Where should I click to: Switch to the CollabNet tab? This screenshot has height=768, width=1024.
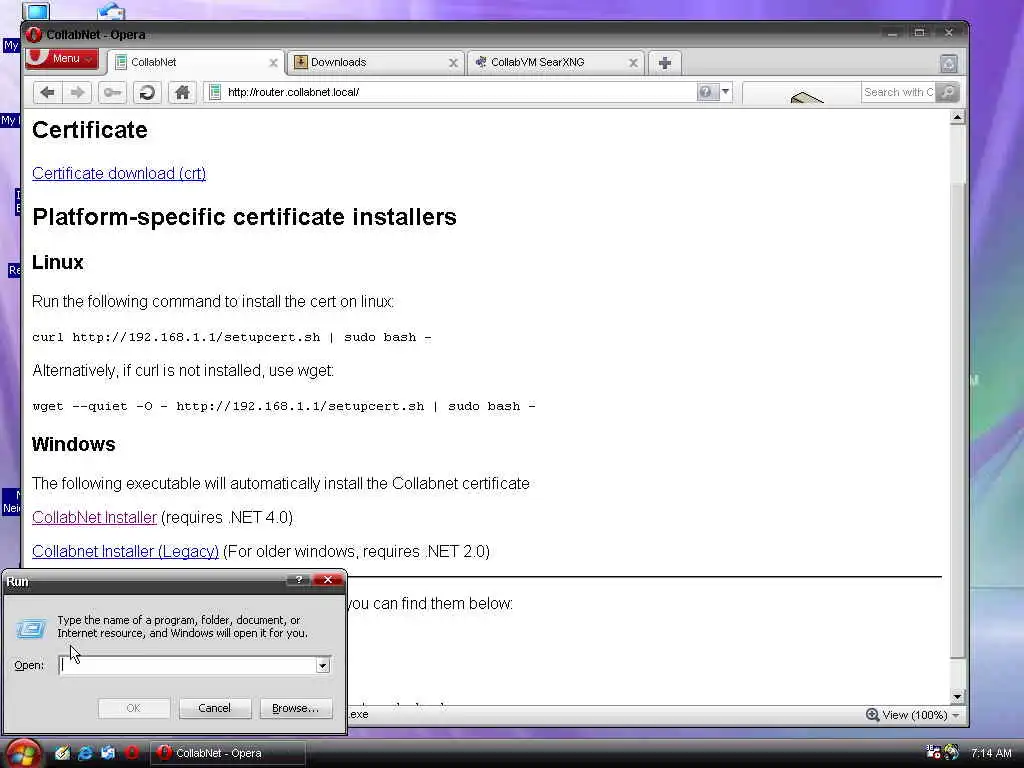click(x=196, y=62)
